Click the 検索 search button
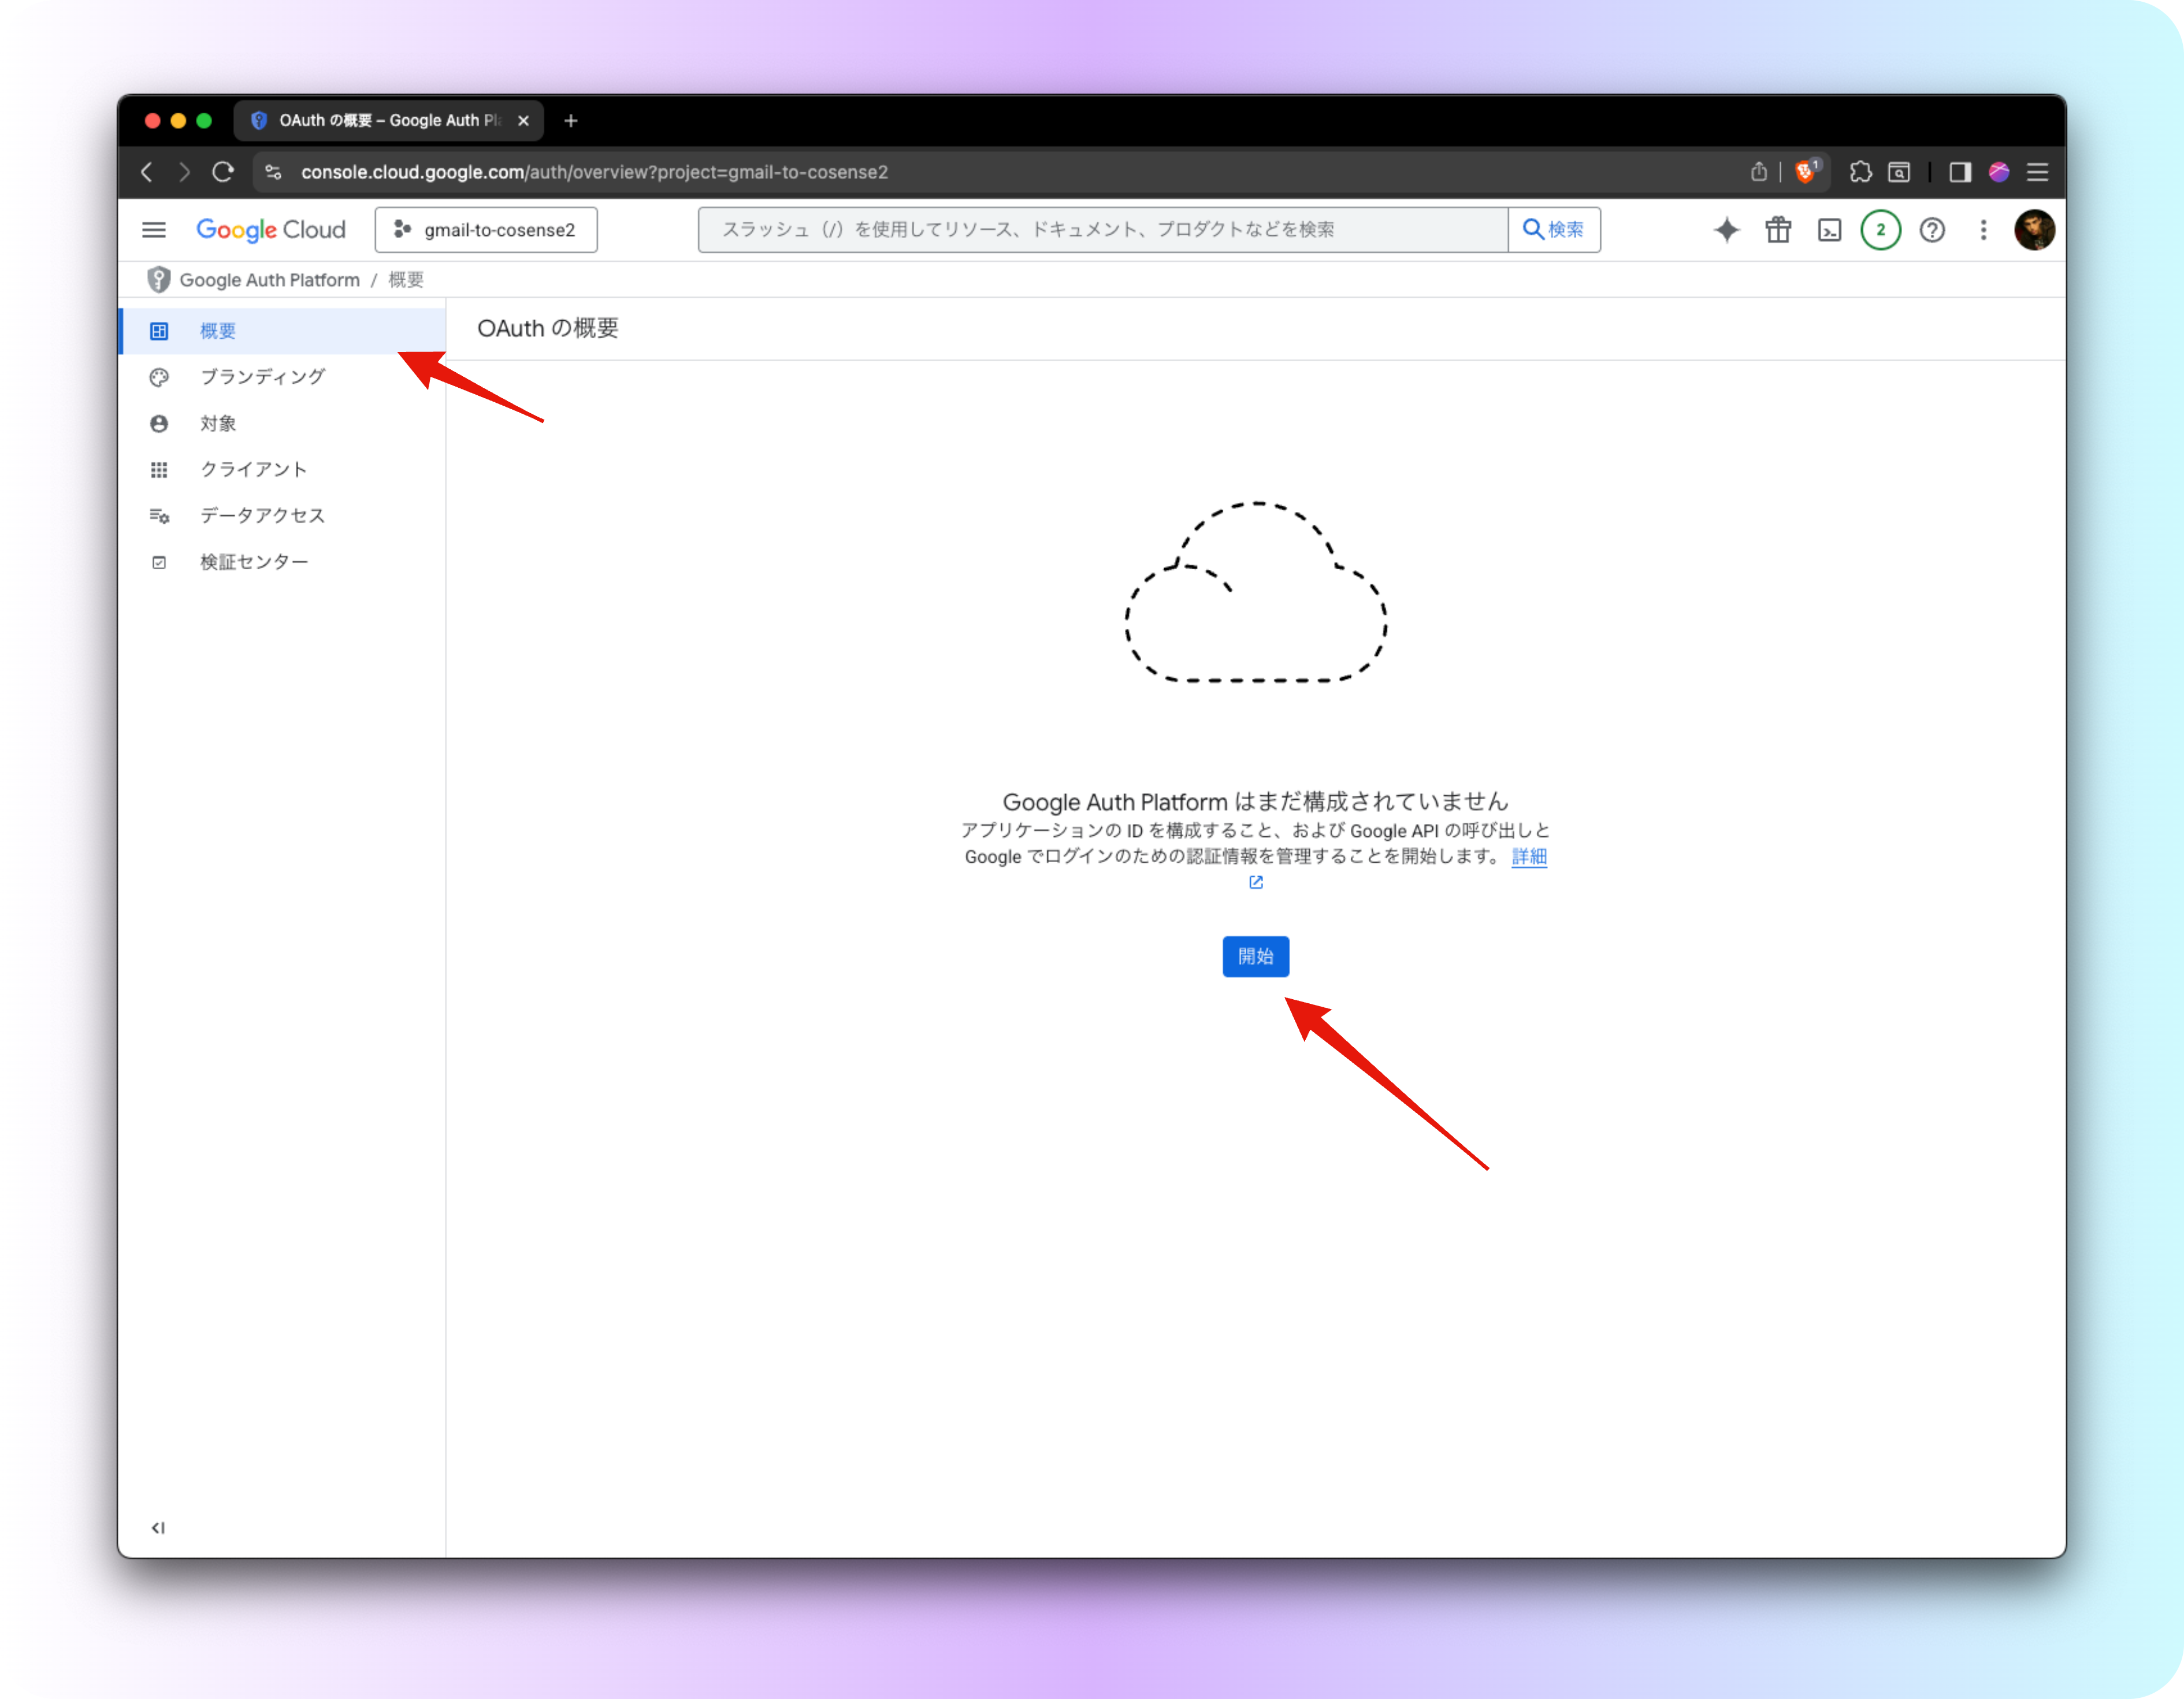 1554,230
